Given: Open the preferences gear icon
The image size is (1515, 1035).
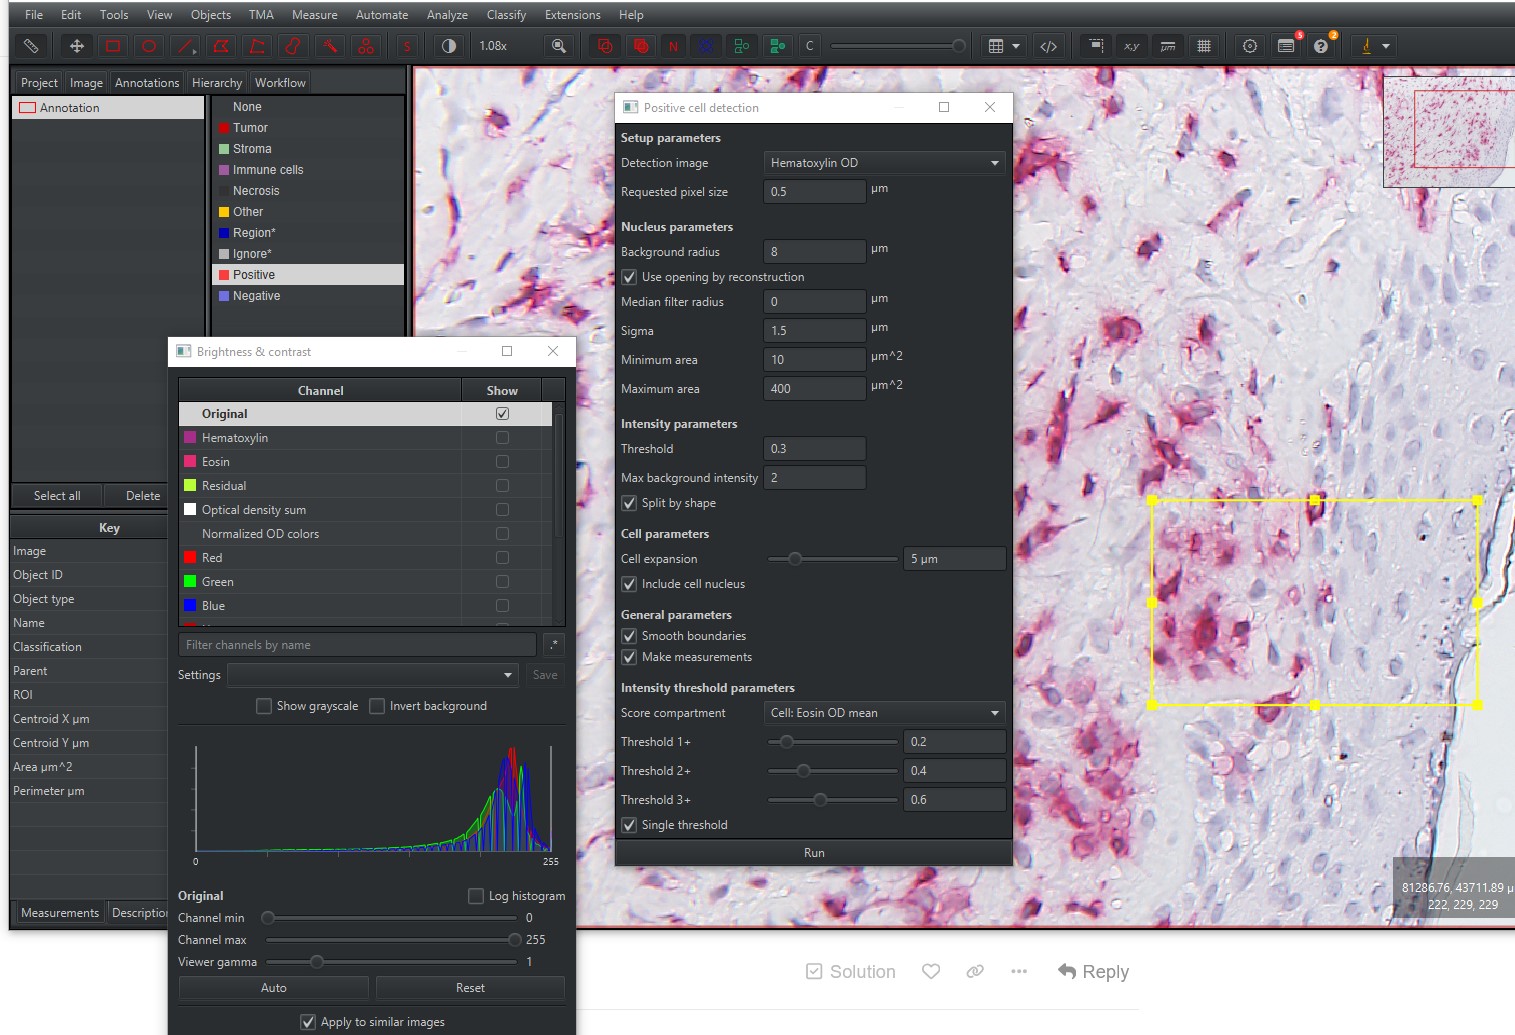Looking at the screenshot, I should 1249,46.
